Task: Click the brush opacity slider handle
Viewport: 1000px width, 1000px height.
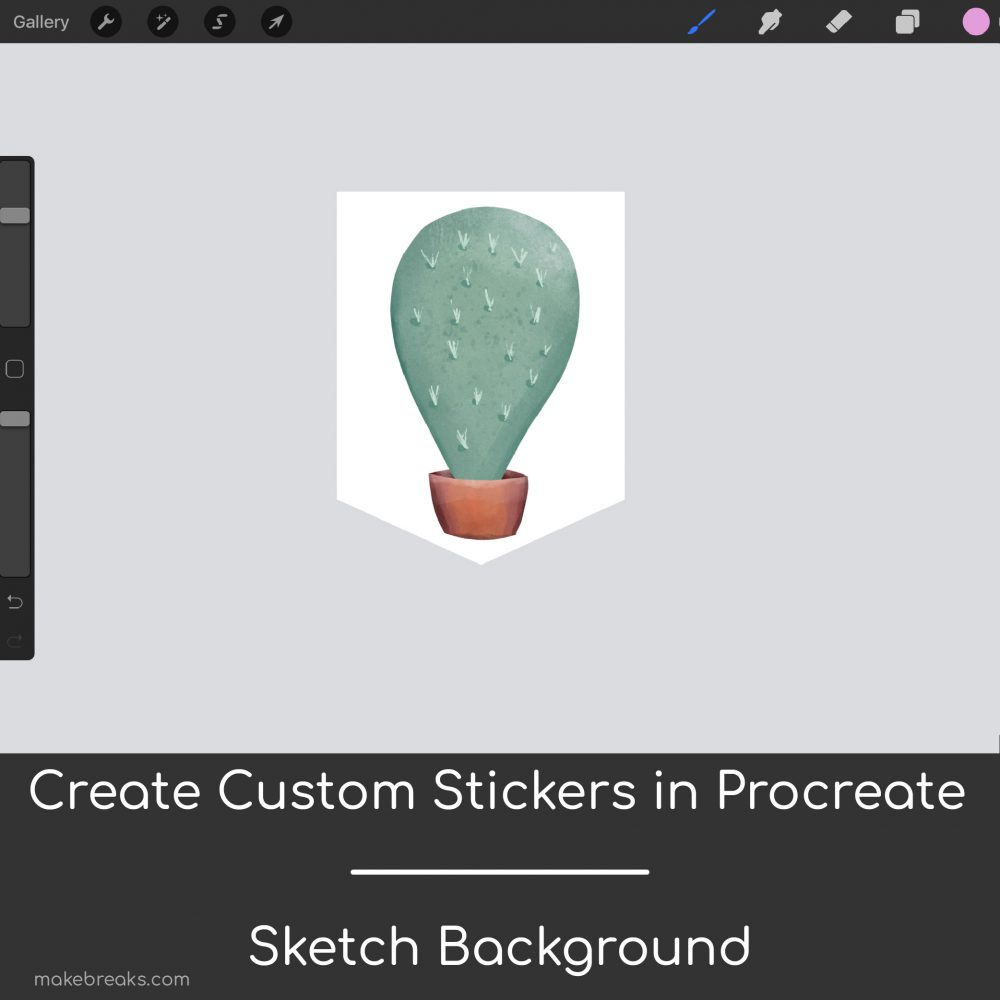Action: click(15, 419)
